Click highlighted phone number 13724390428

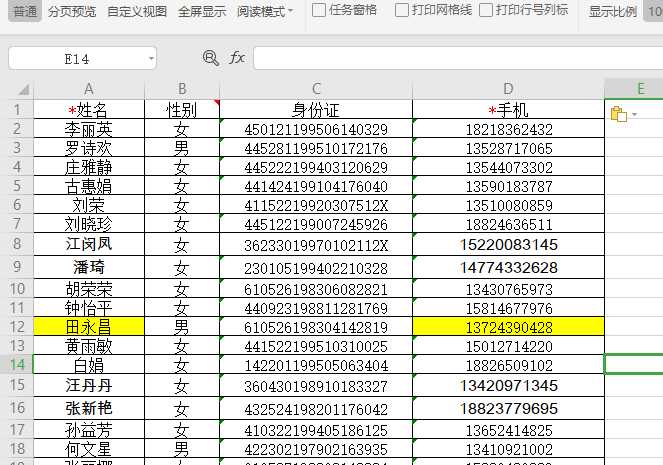508,327
